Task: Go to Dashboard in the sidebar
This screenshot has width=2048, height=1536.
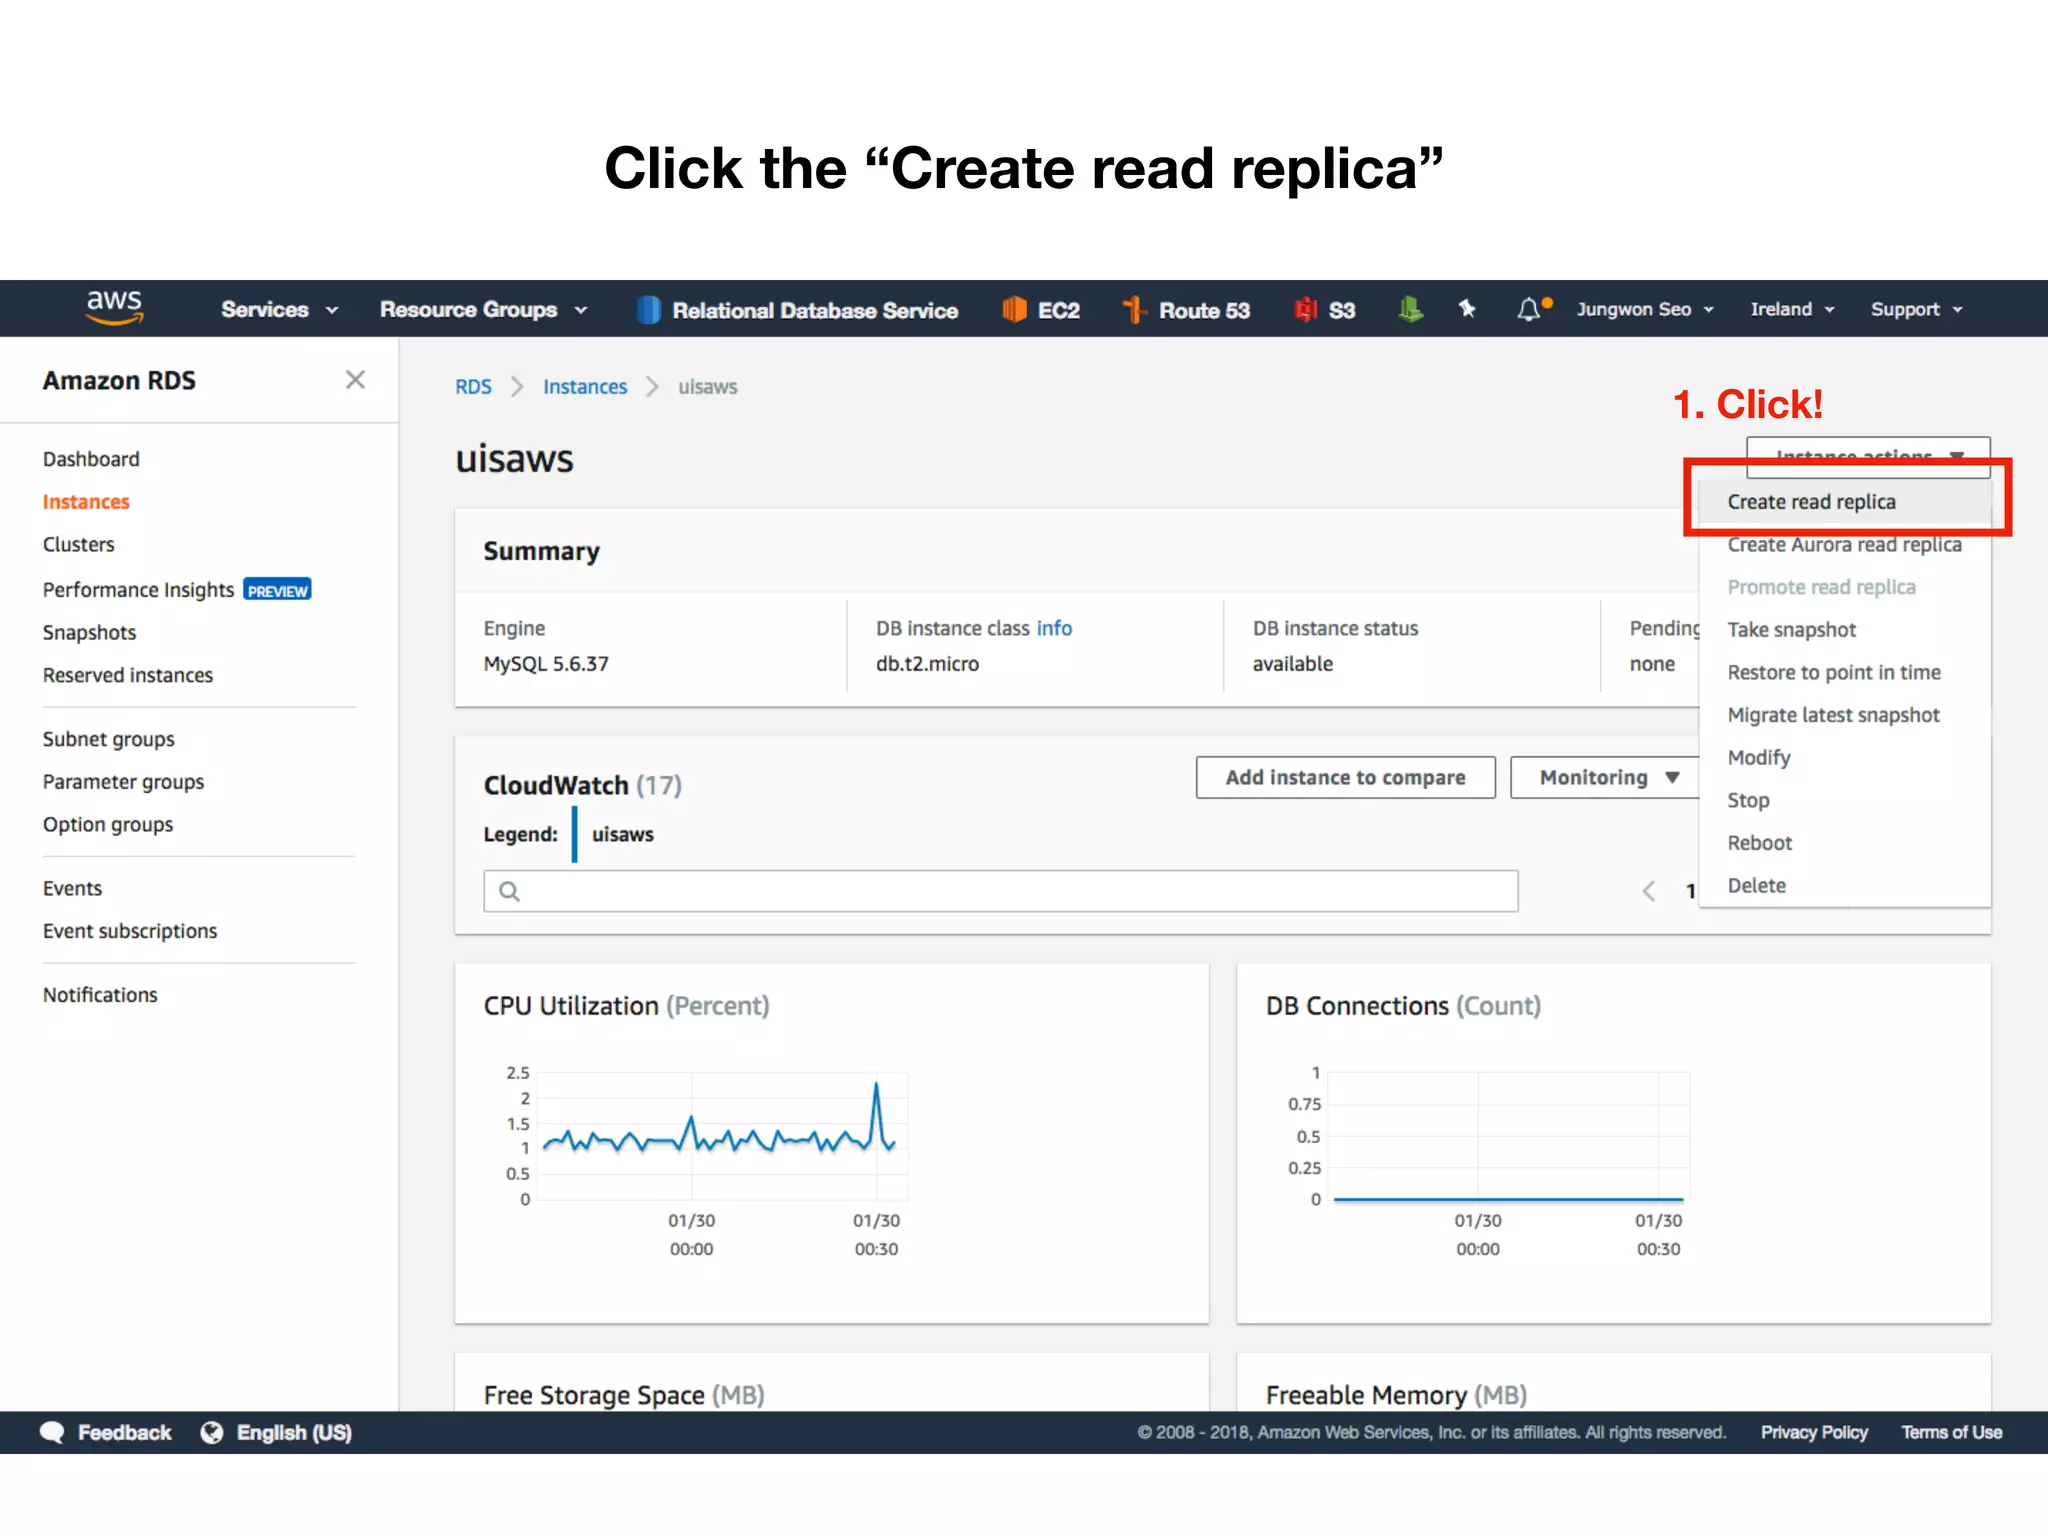Action: [91, 459]
